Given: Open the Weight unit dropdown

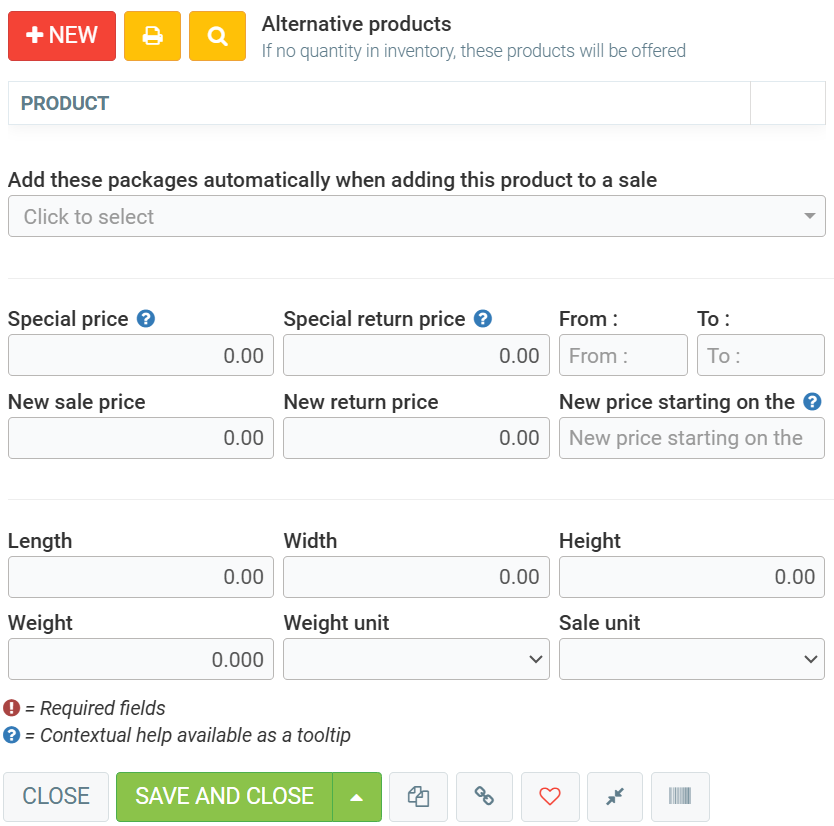Looking at the screenshot, I should point(416,659).
